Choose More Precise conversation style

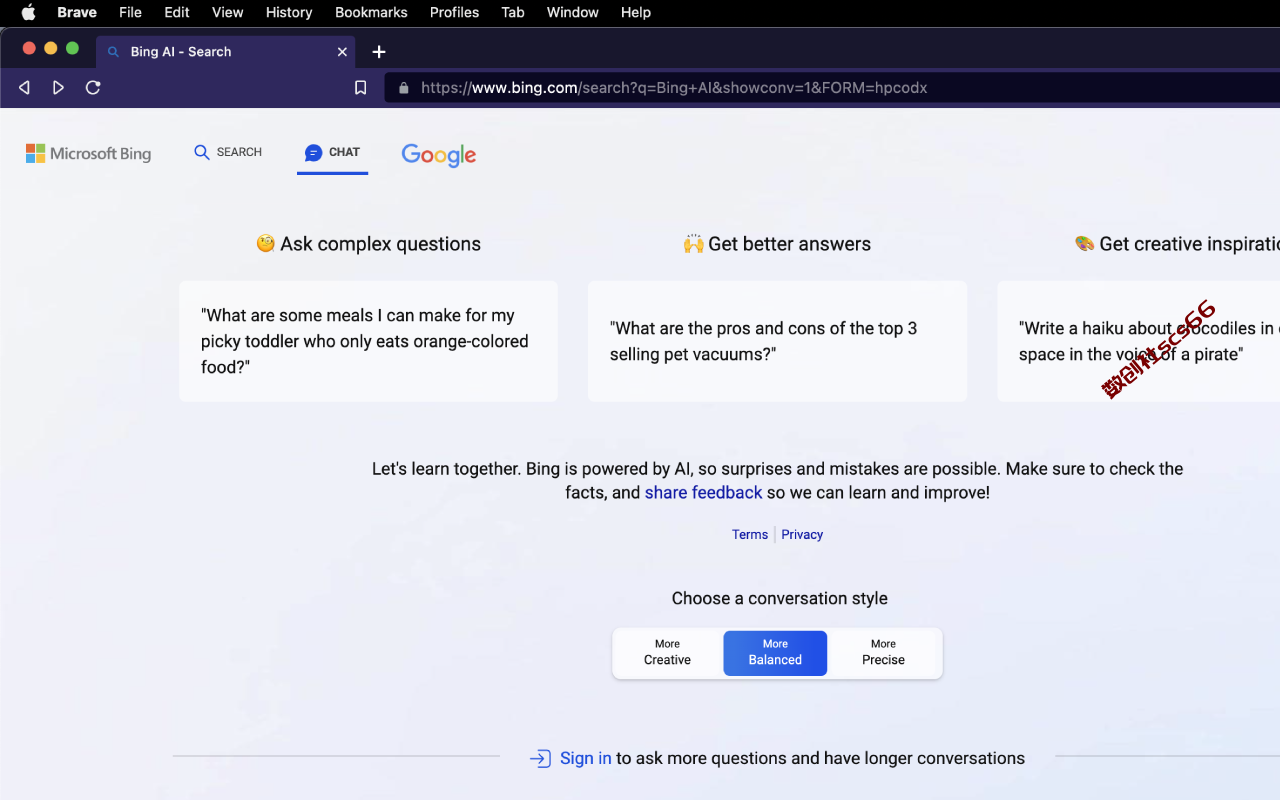click(883, 653)
